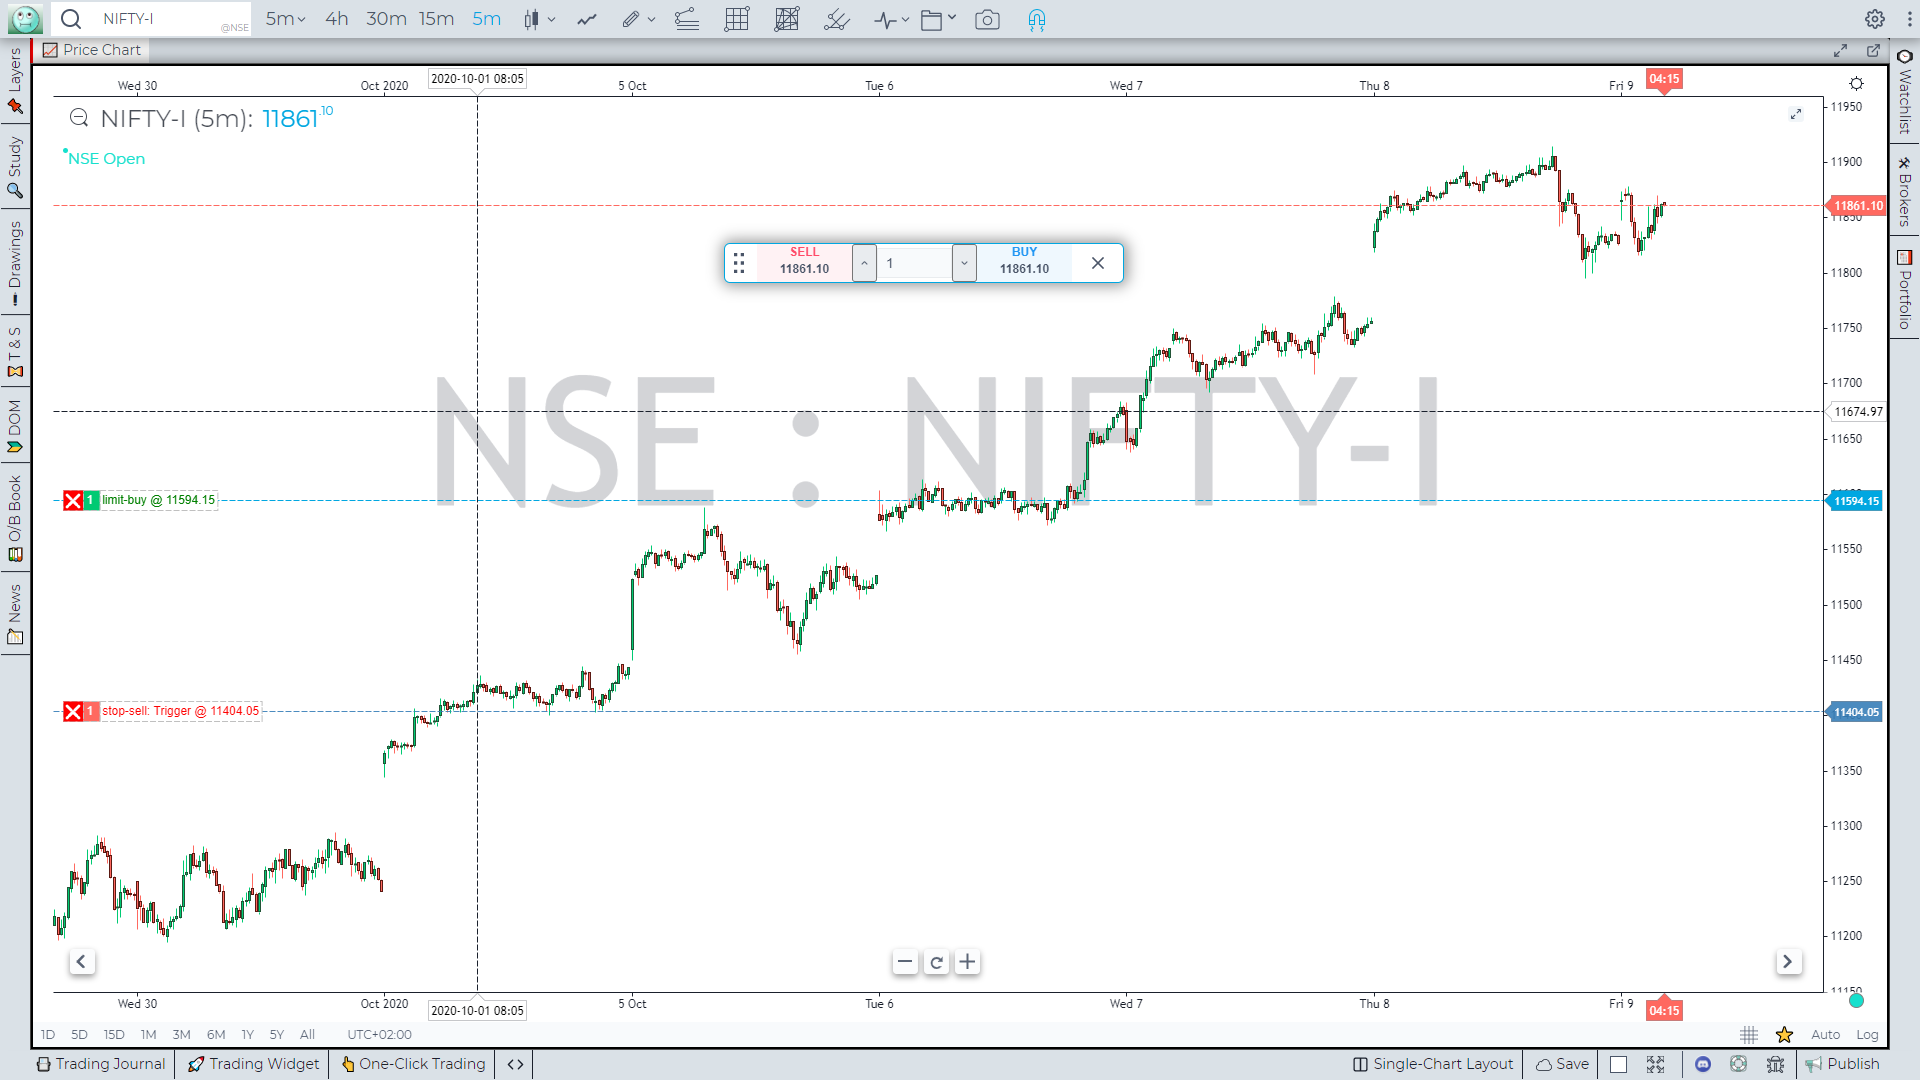
Task: Select the 15m timeframe
Action: [435, 19]
